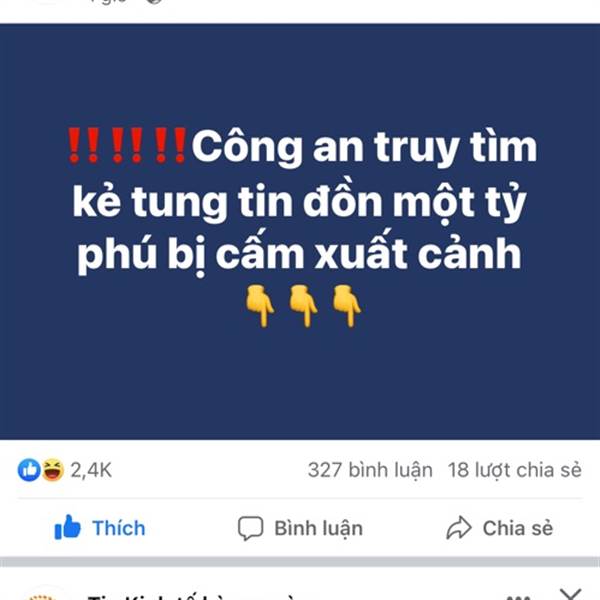Open the blue Like reaction icon
Screen dimensions: 600x600
pos(29,470)
